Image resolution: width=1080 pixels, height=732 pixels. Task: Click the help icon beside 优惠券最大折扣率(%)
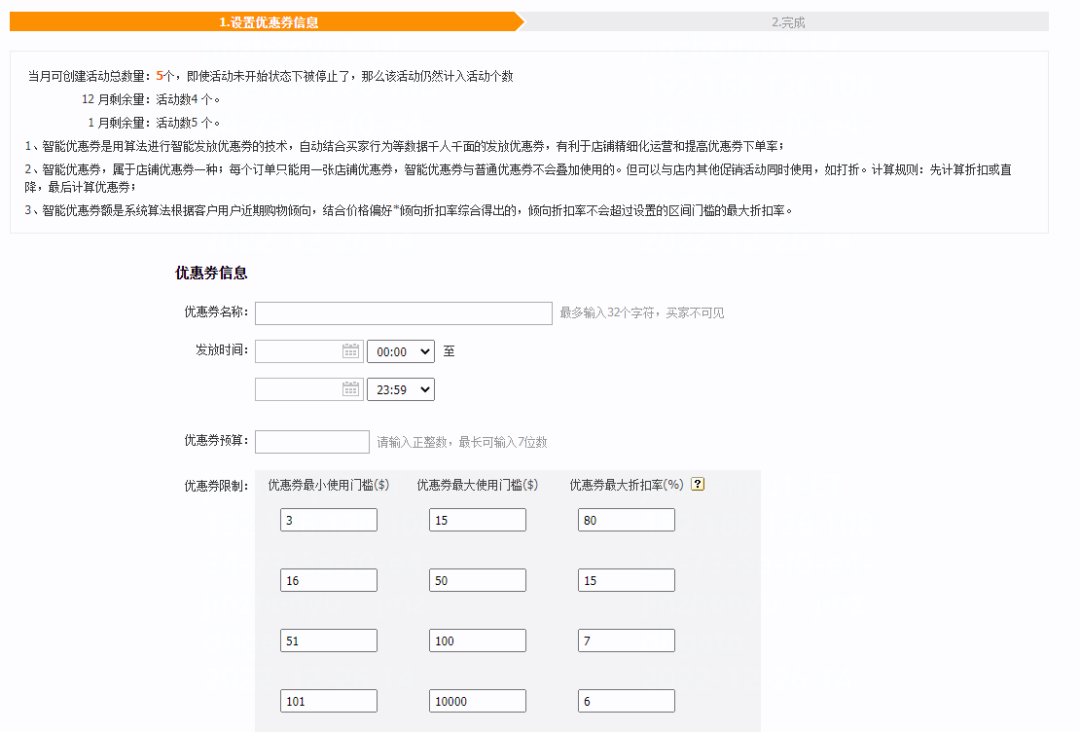(x=697, y=484)
